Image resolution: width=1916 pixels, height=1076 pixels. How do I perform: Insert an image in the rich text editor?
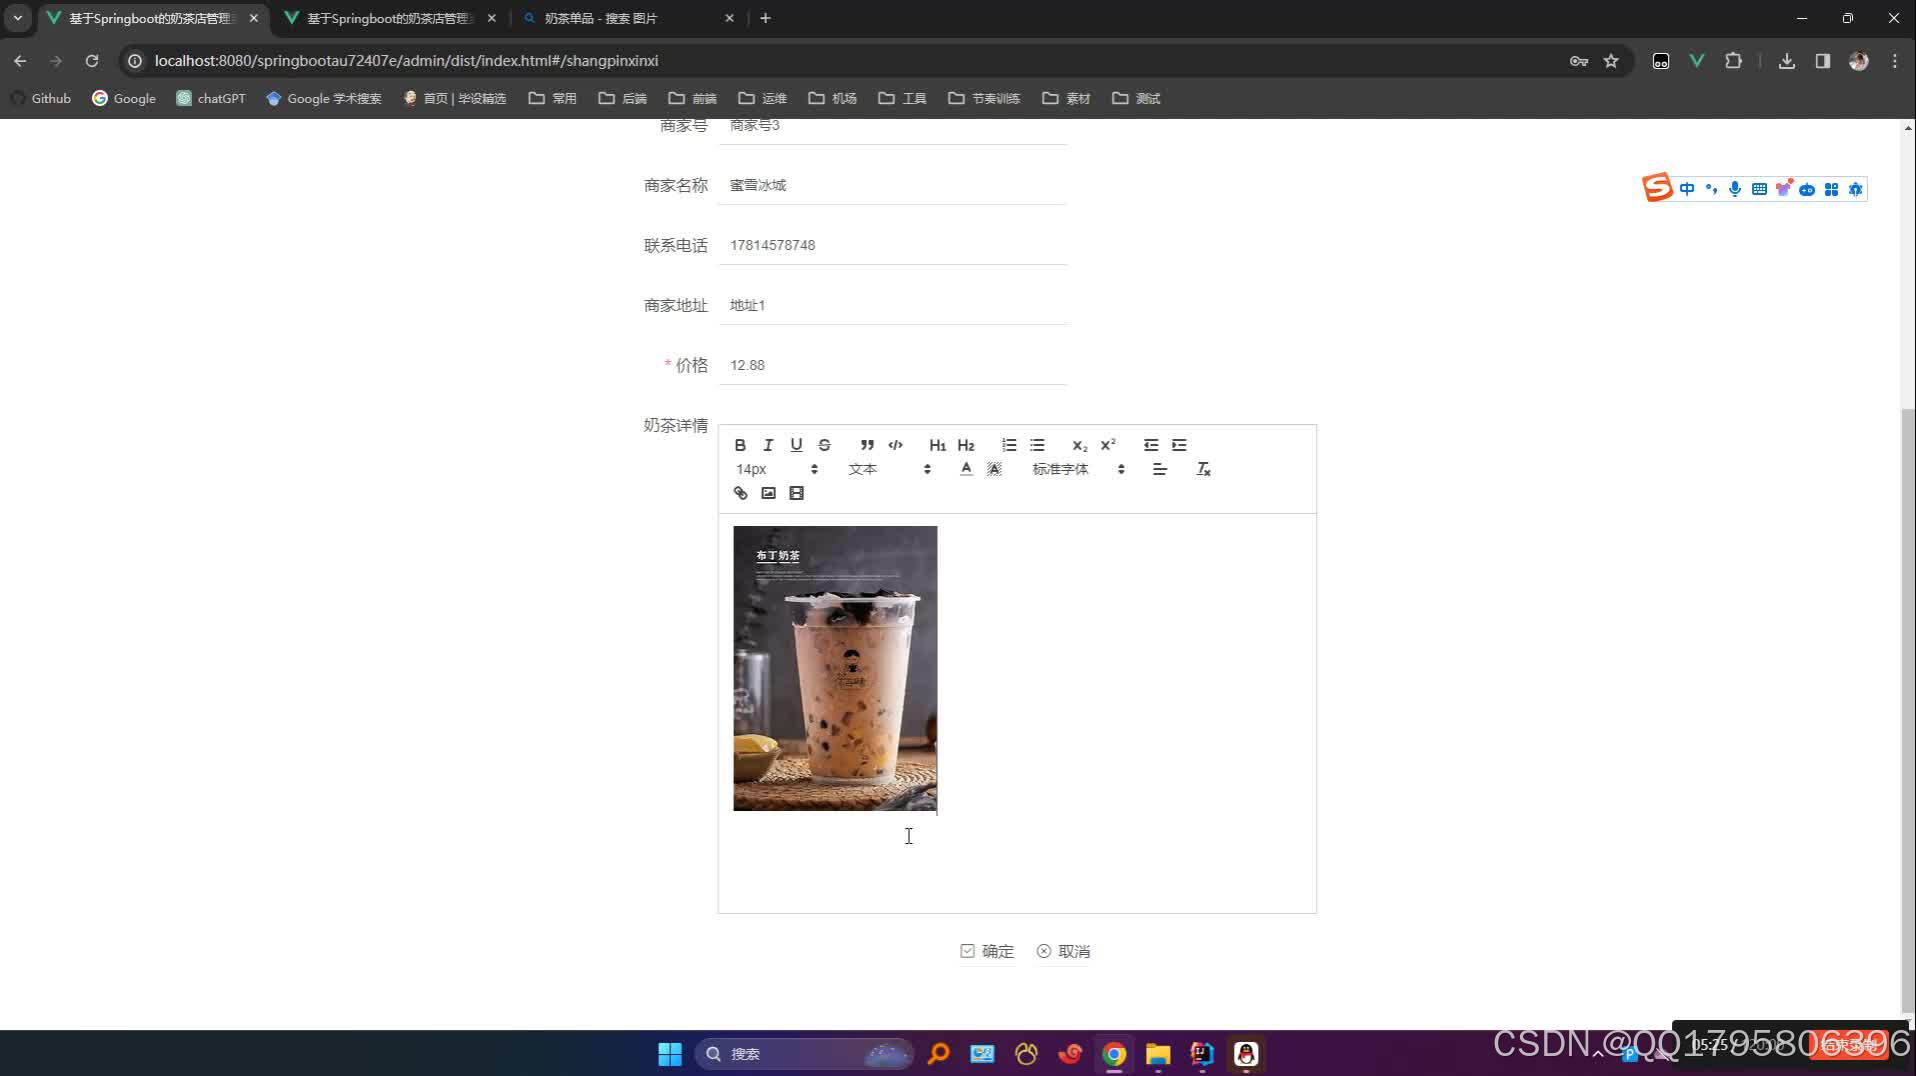[x=768, y=493]
